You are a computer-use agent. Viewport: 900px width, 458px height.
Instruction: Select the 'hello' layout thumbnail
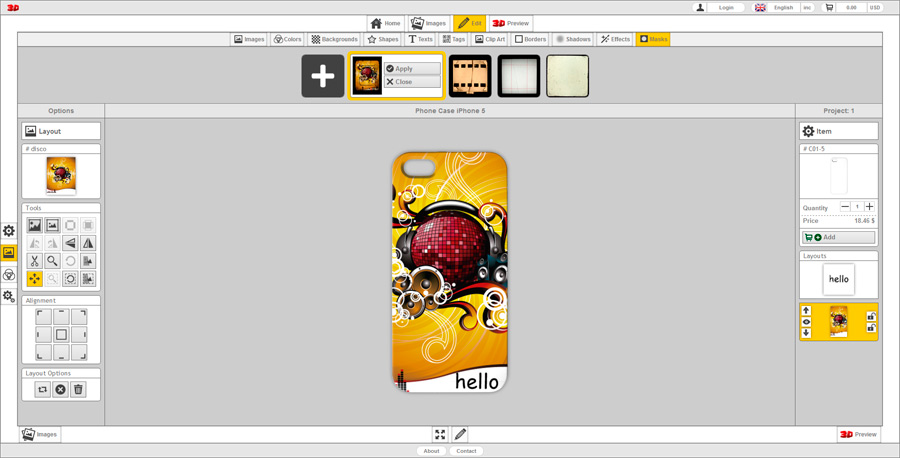(839, 279)
